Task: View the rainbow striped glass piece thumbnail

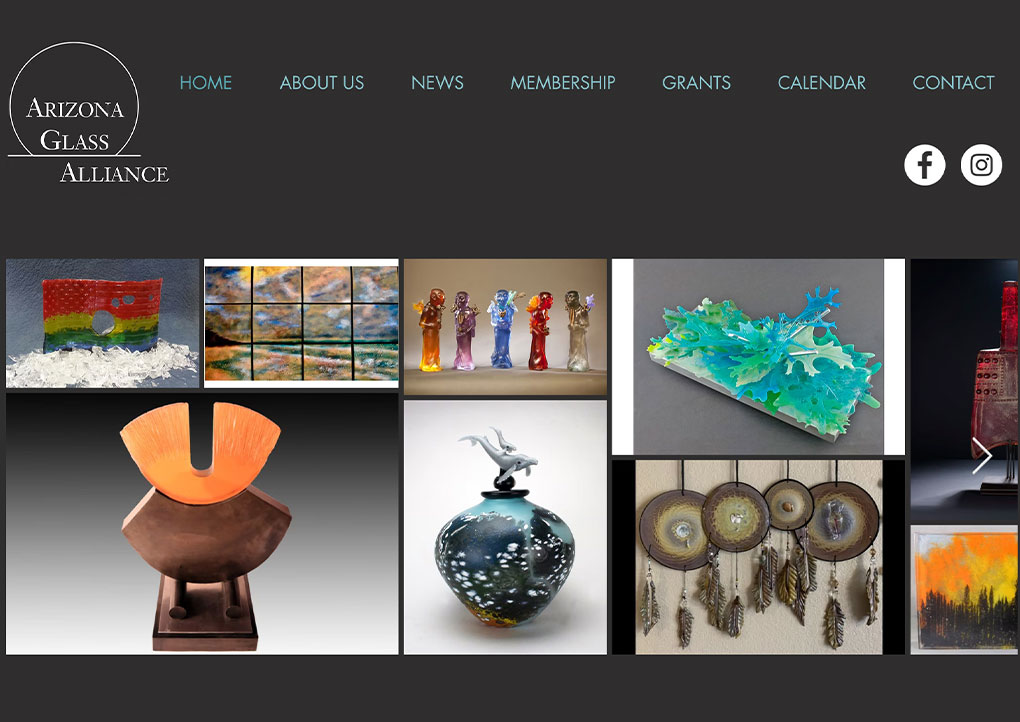Action: point(103,323)
